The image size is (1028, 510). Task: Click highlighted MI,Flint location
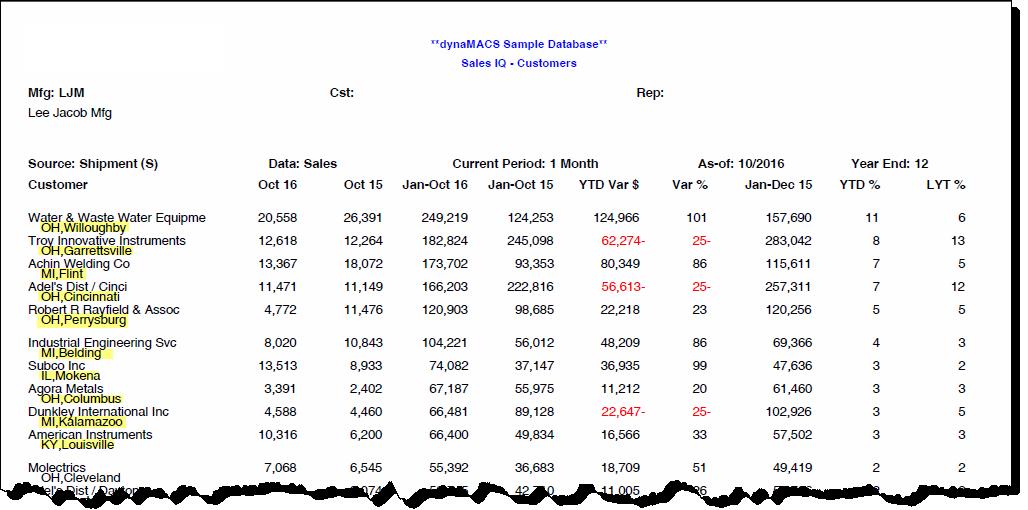click(63, 274)
